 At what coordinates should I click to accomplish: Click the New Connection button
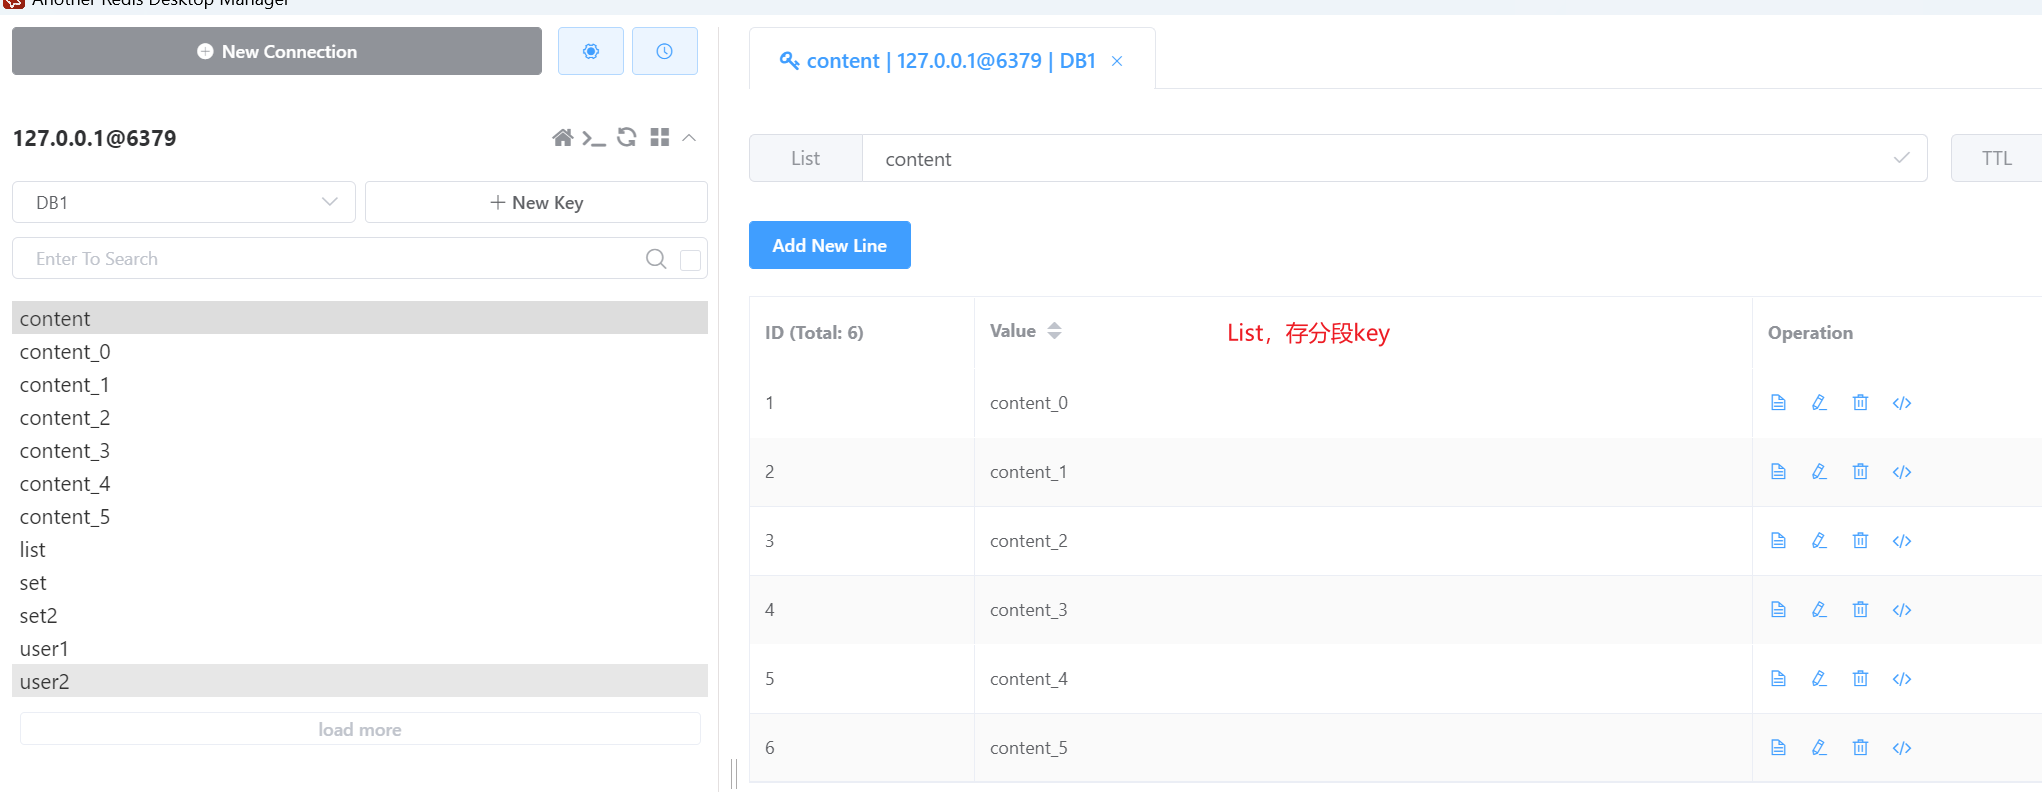click(277, 51)
